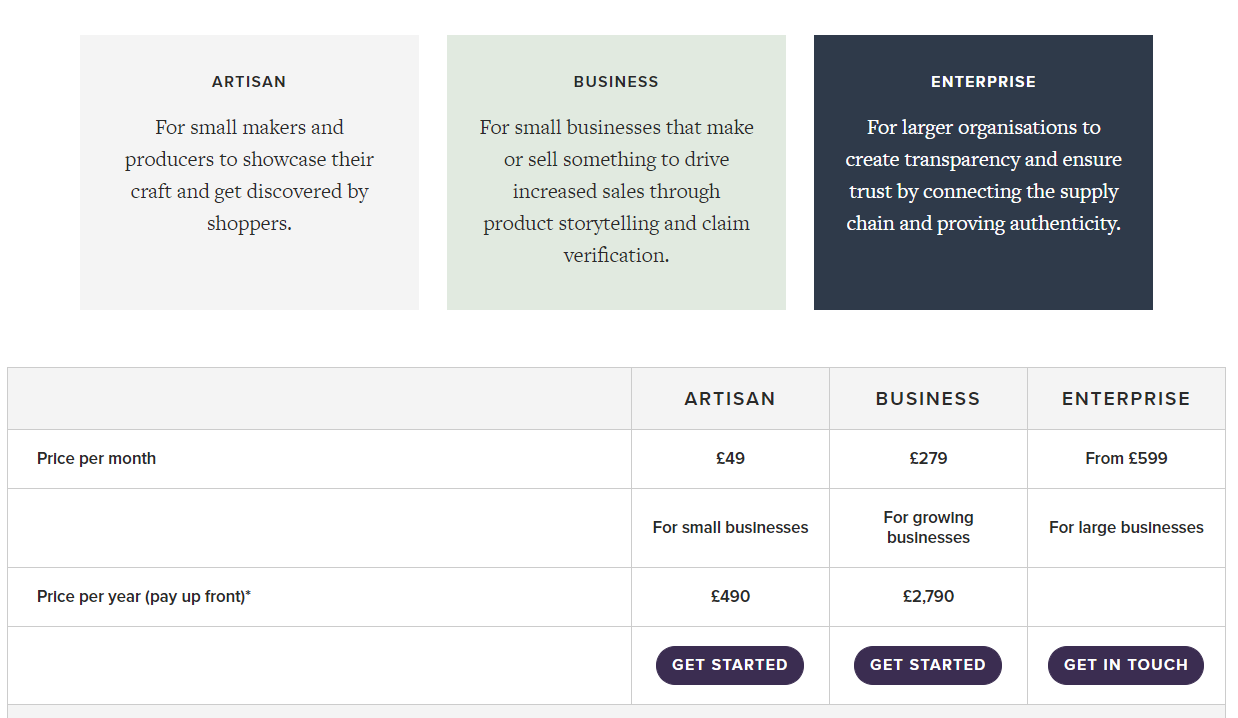Select the From £599 price cell

pyautogui.click(x=1126, y=458)
